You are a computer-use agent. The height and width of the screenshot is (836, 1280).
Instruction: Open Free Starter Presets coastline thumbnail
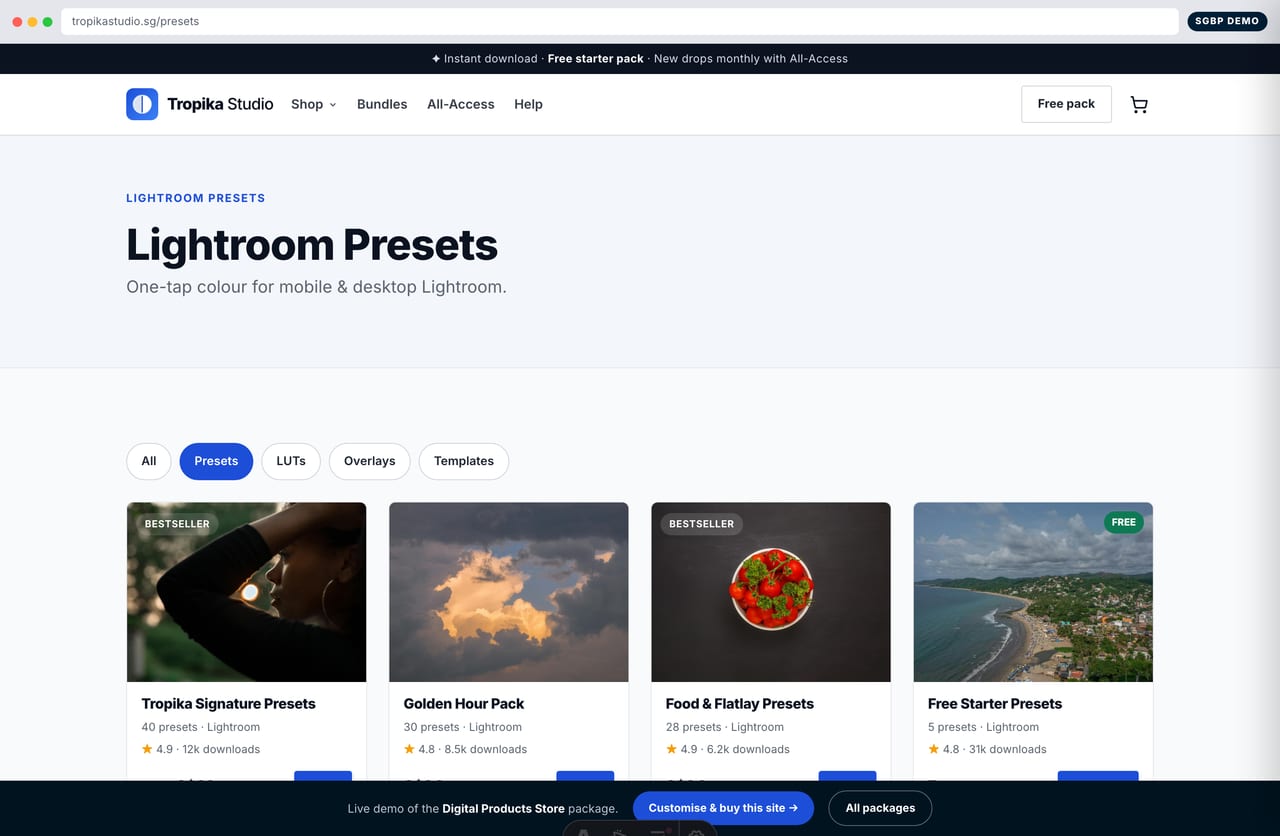point(1033,592)
